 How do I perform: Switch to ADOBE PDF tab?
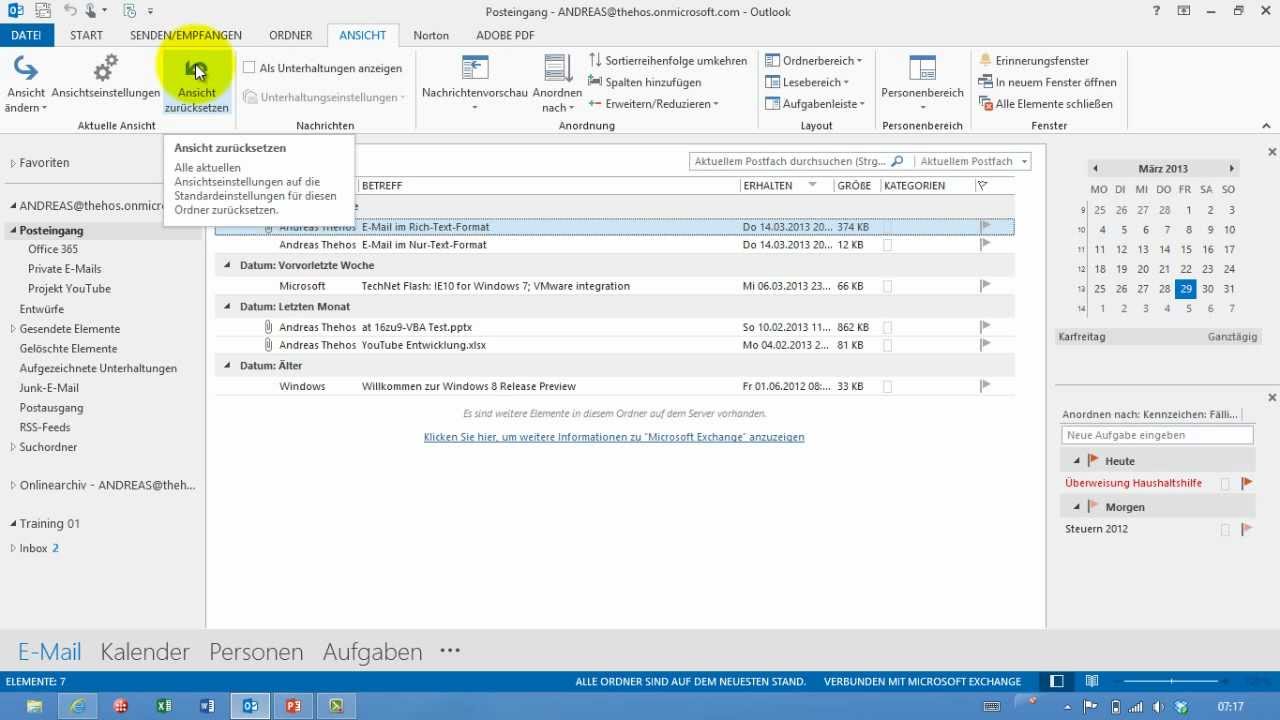(505, 35)
